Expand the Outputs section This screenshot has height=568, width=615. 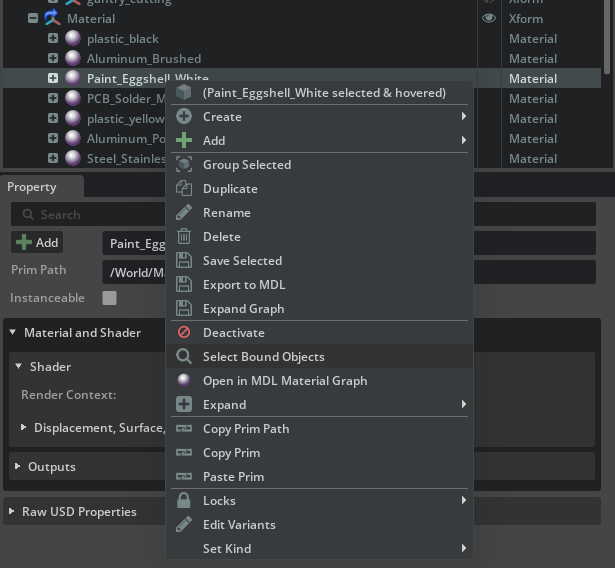(18, 467)
